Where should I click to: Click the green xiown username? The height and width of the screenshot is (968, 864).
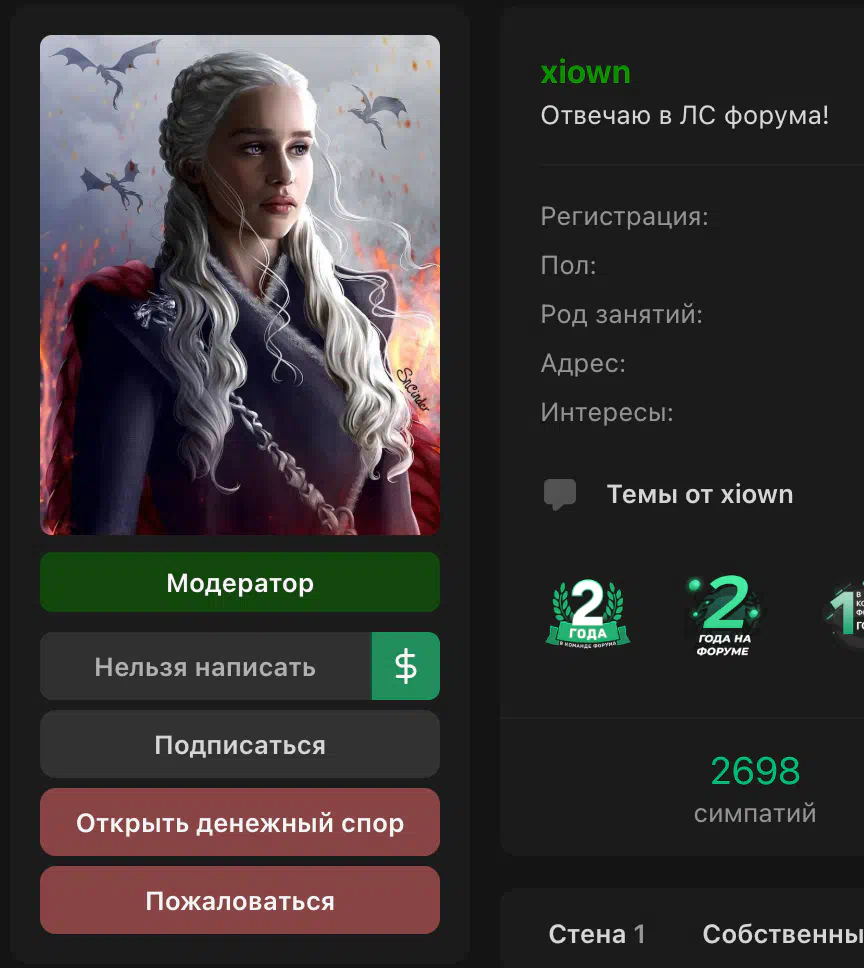586,72
